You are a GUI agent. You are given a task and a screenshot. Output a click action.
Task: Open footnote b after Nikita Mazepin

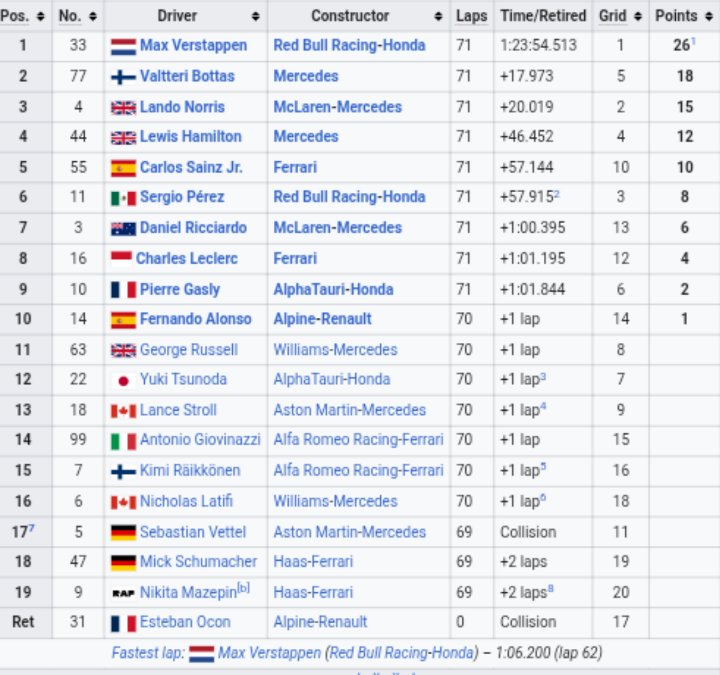click(243, 588)
